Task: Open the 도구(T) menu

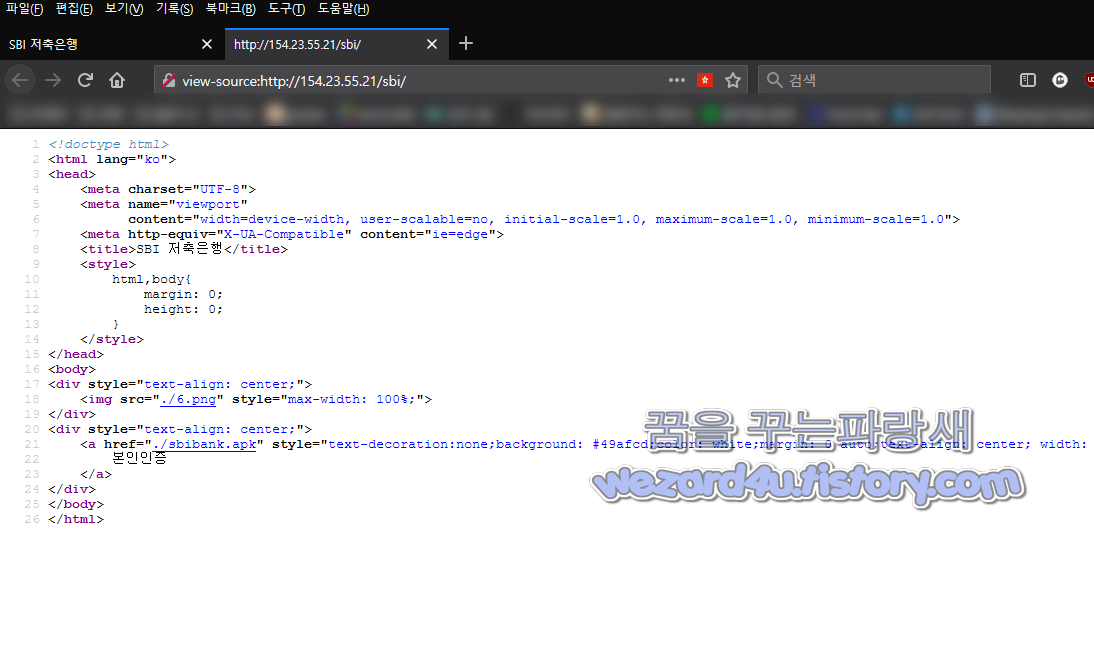Action: click(x=286, y=9)
